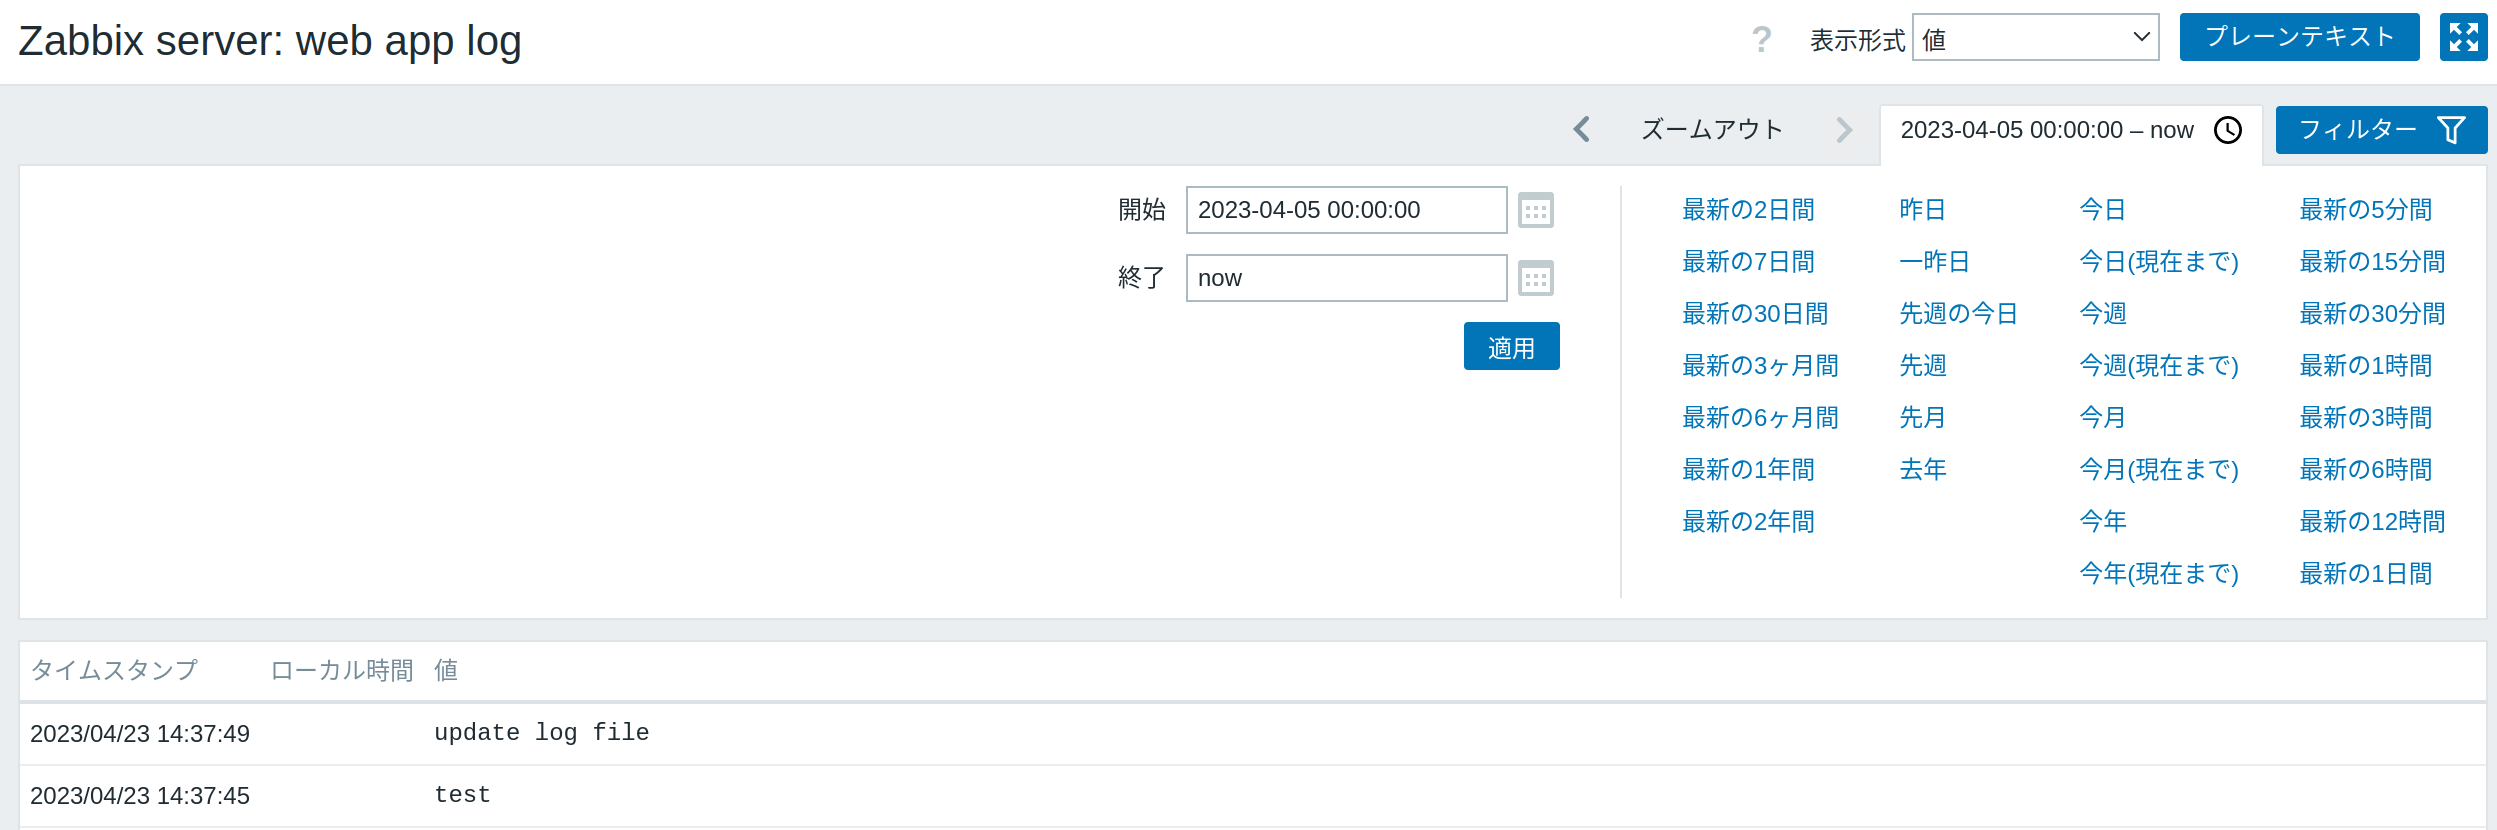Pick 最新の12時間 range
2497x830 pixels.
pos(2372,522)
